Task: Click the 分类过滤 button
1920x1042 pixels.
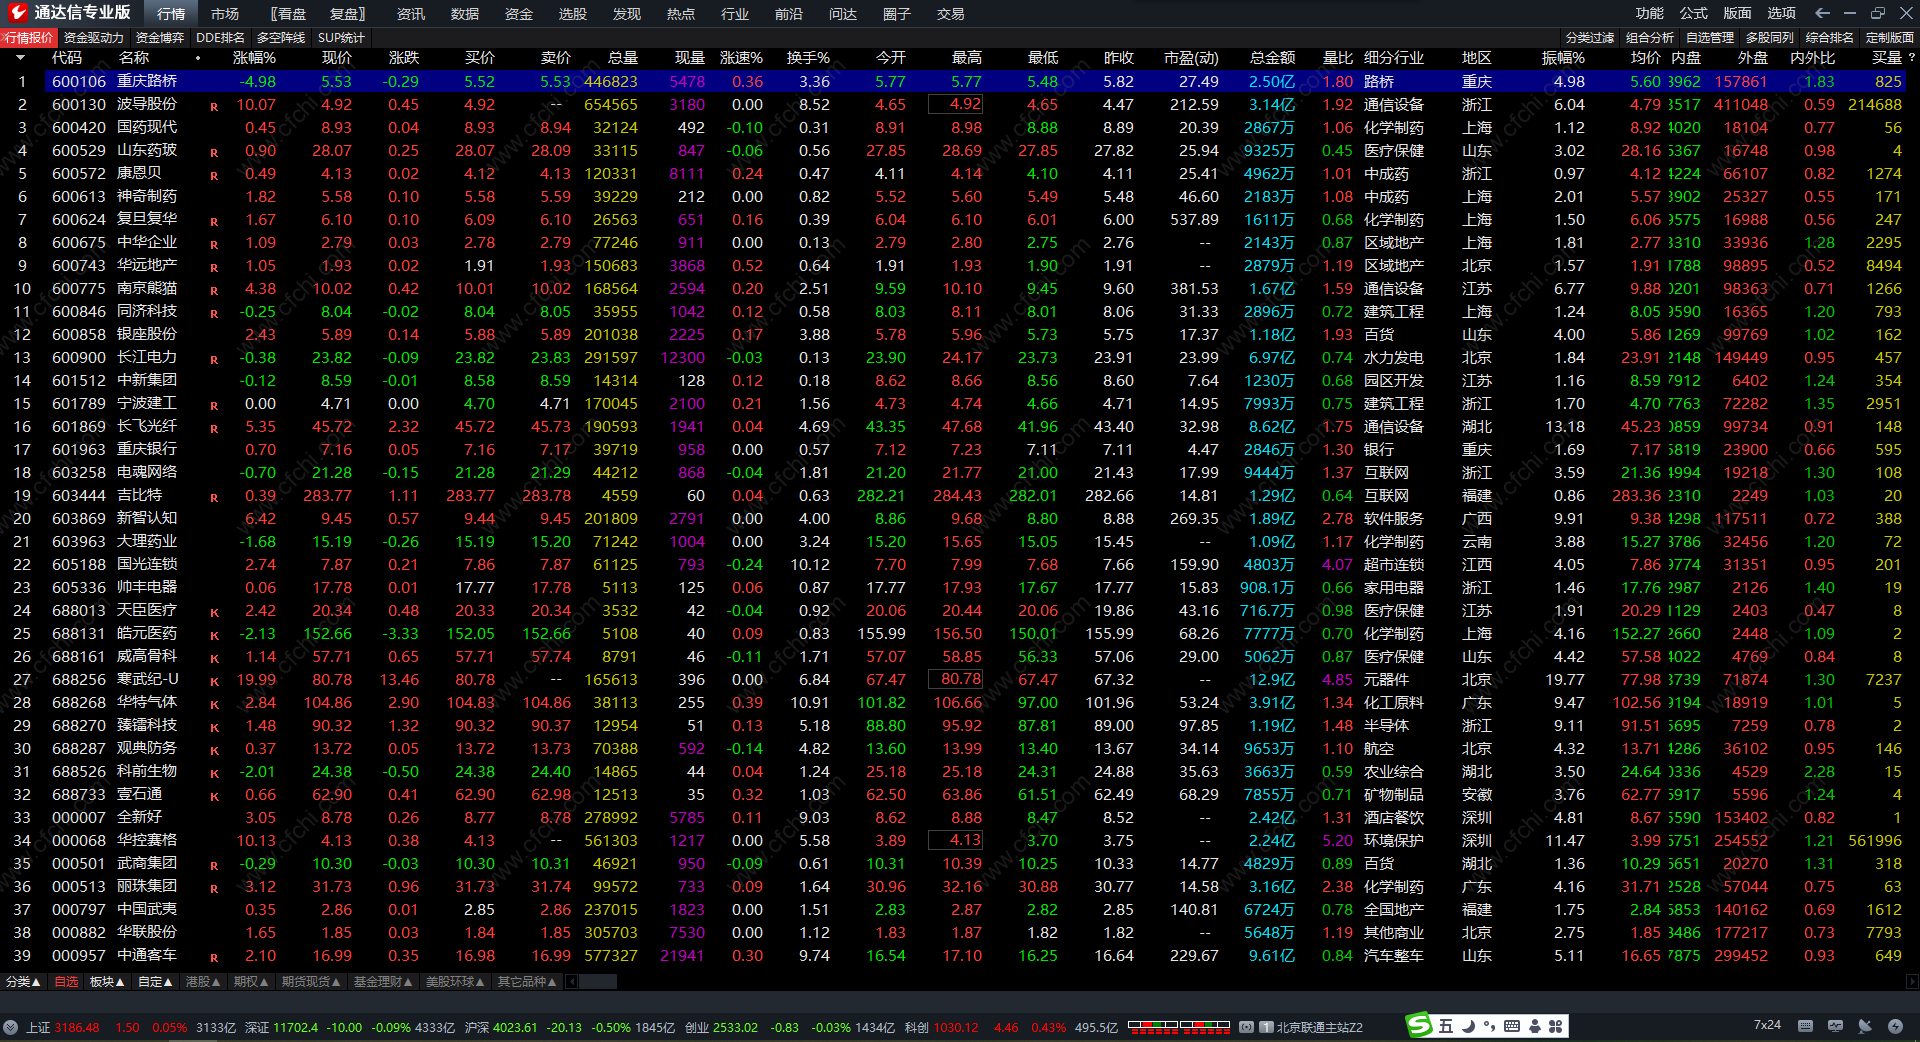Action: click(1590, 38)
